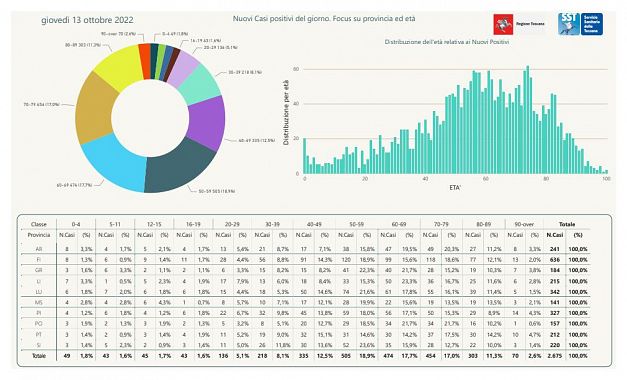Click the light blue 60-69 donut slice

tap(113, 164)
